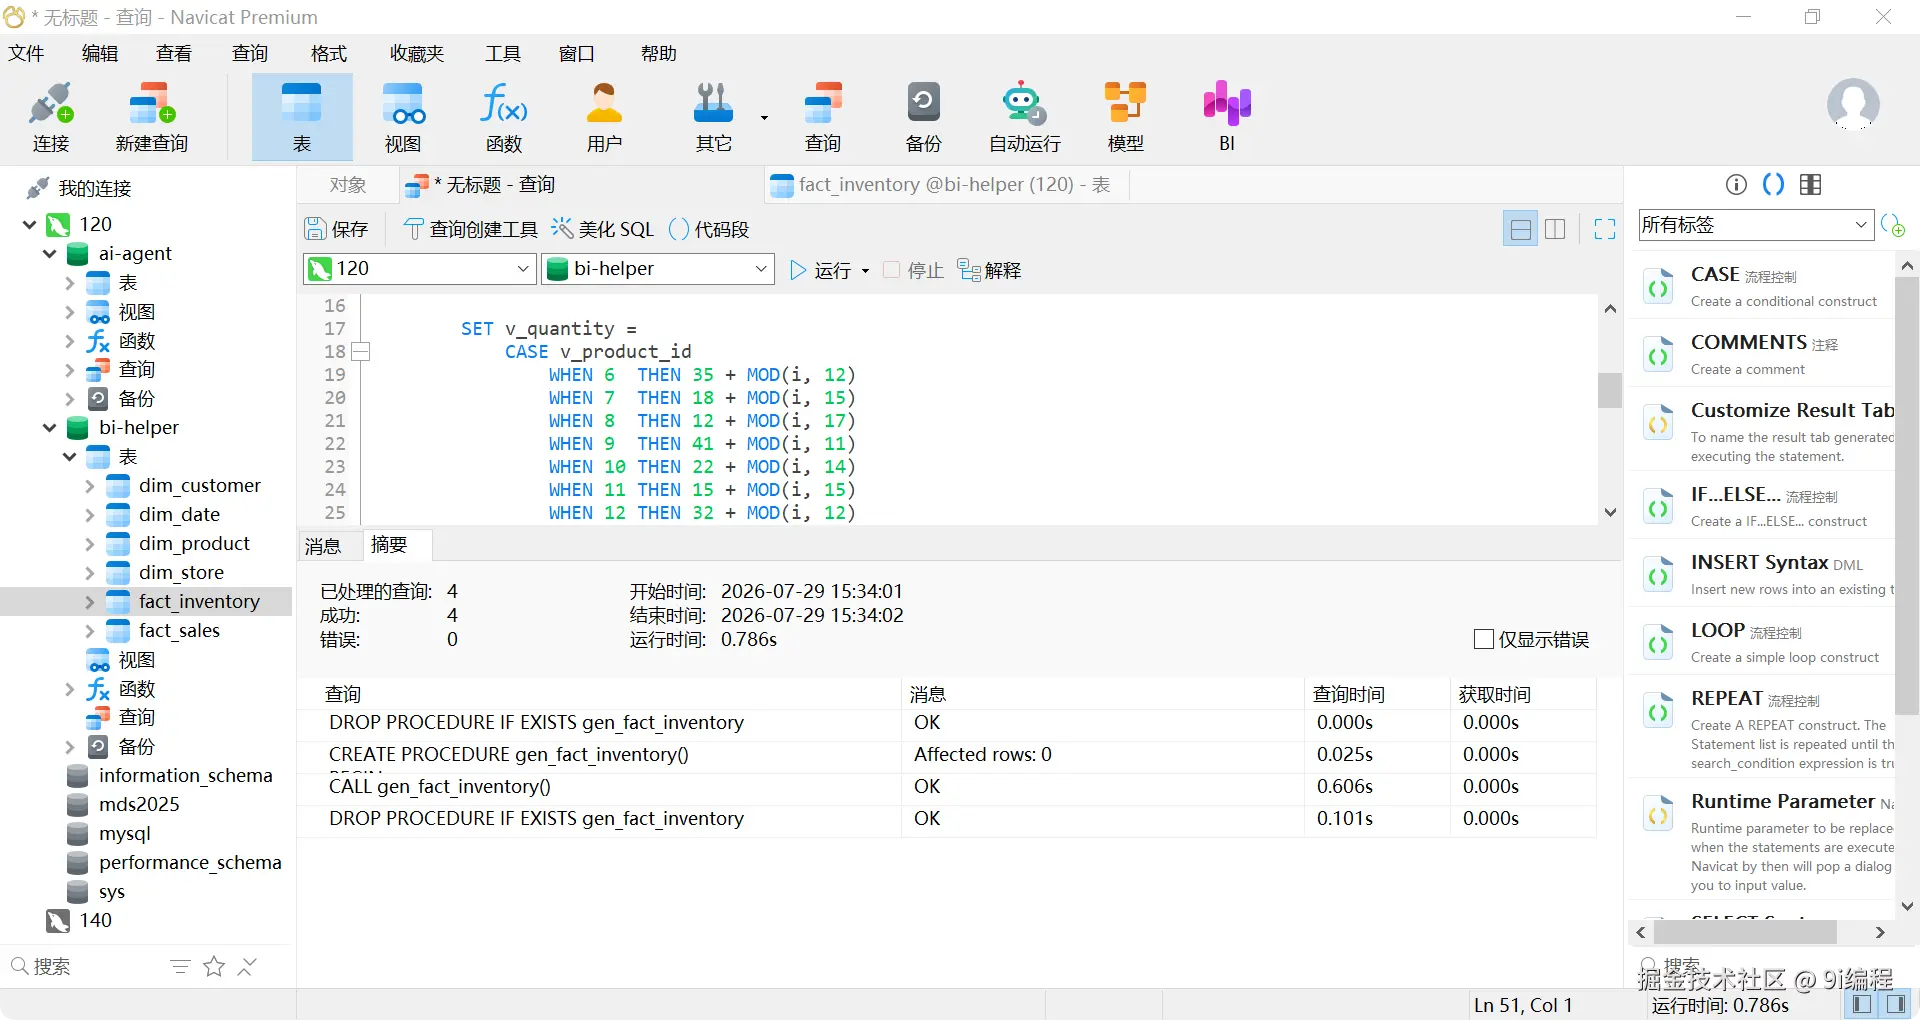The image size is (1920, 1020).
Task: Collapse the ai-agent database node
Action: pyautogui.click(x=50, y=254)
